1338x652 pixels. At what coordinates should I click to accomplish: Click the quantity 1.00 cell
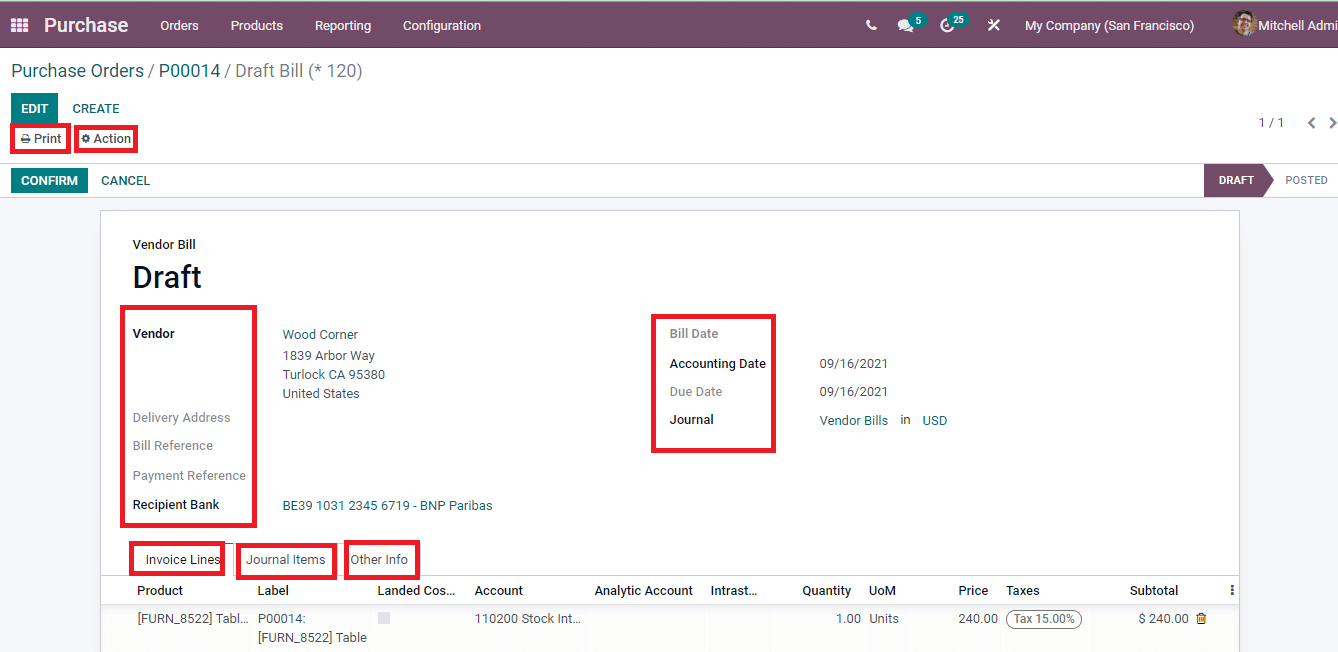coord(848,619)
